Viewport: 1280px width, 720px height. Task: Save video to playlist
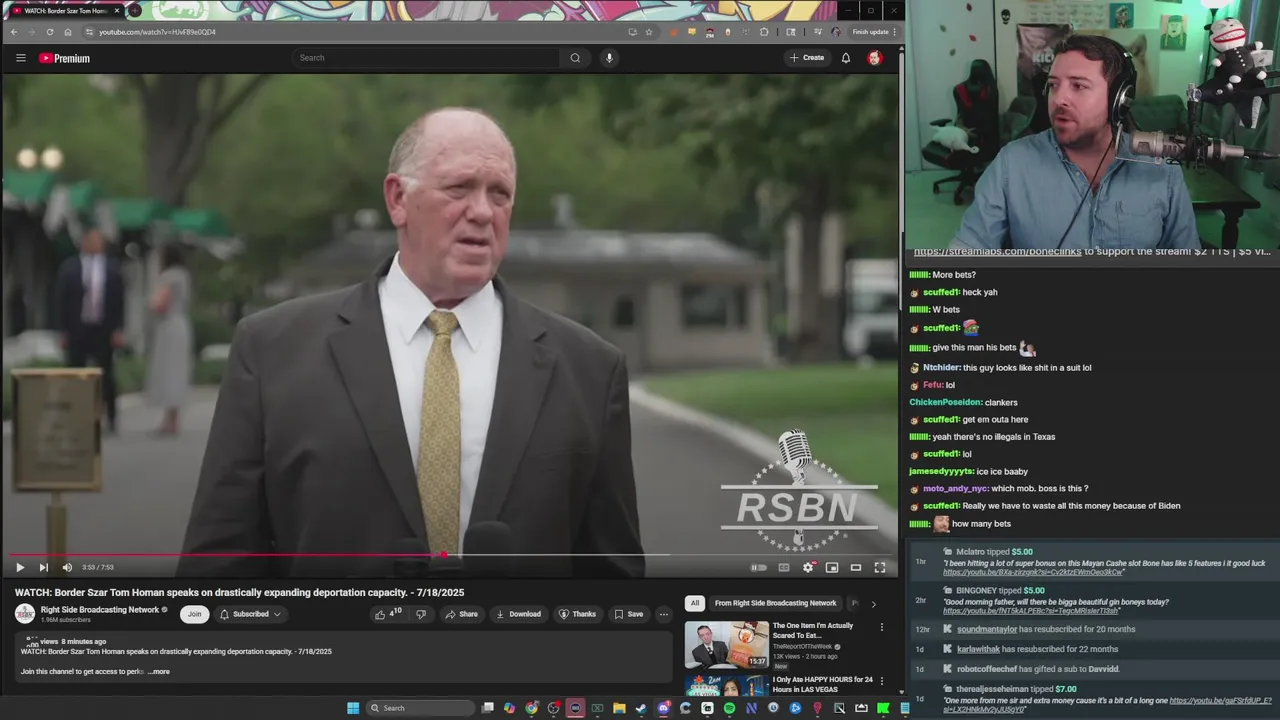[x=629, y=614]
